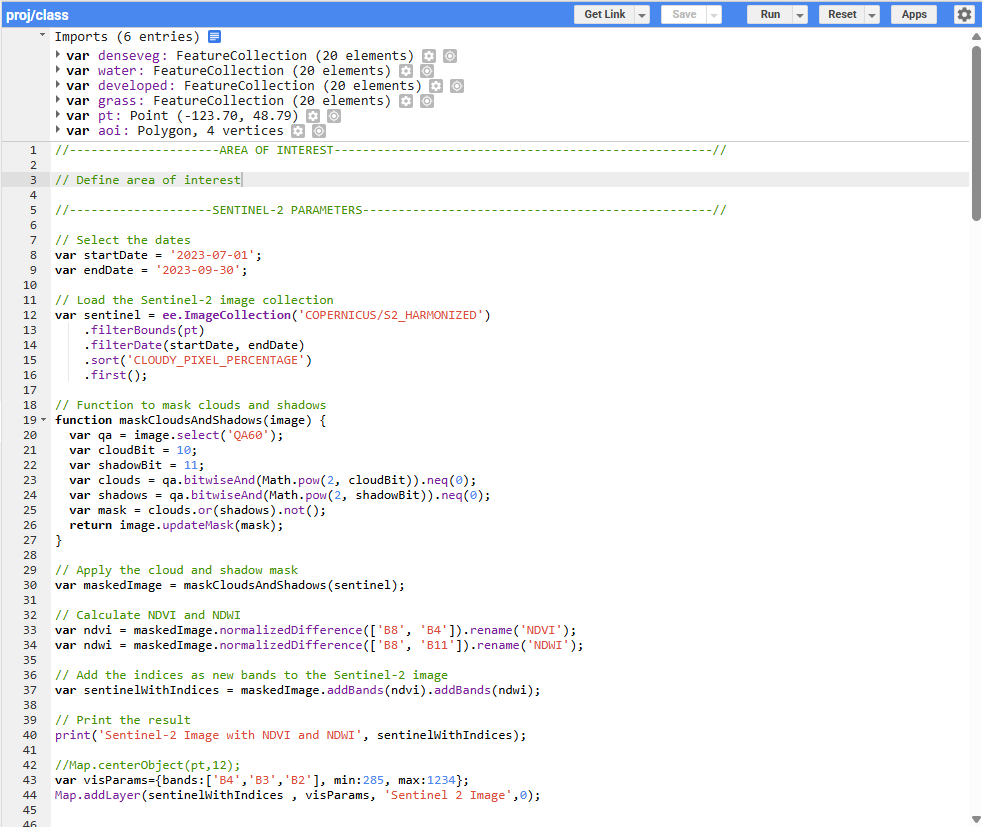The image size is (982, 827).
Task: Click target icon beside aoi Polygon
Action: 319,131
